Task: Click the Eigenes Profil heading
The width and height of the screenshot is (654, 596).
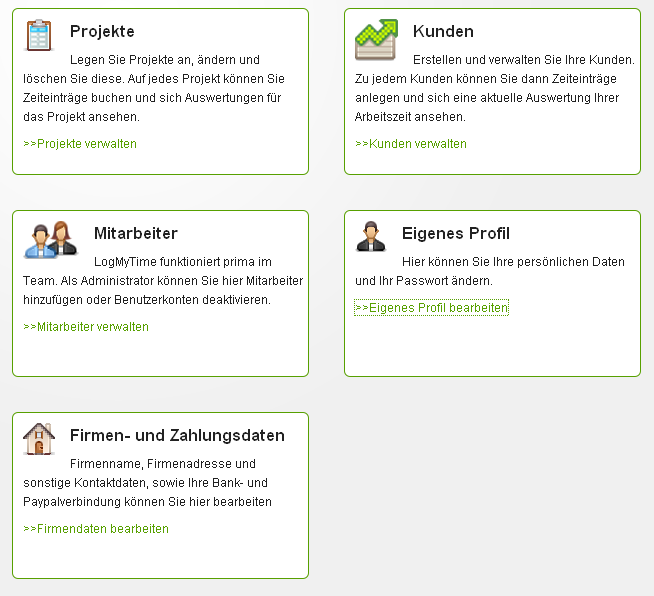Action: click(x=456, y=234)
